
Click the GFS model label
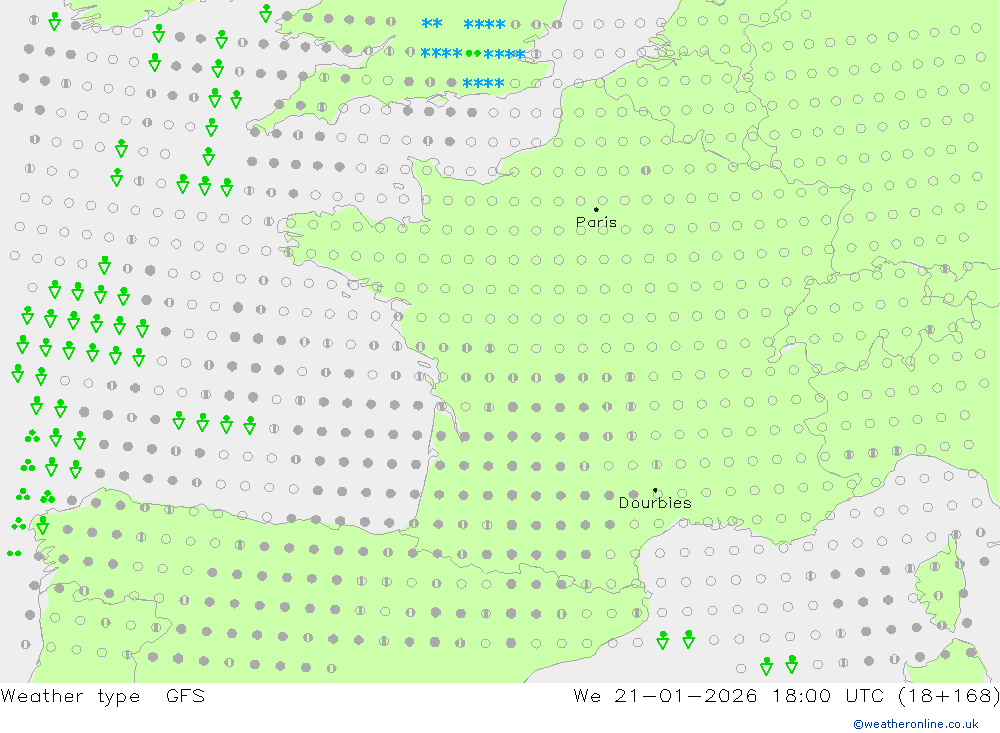(186, 696)
